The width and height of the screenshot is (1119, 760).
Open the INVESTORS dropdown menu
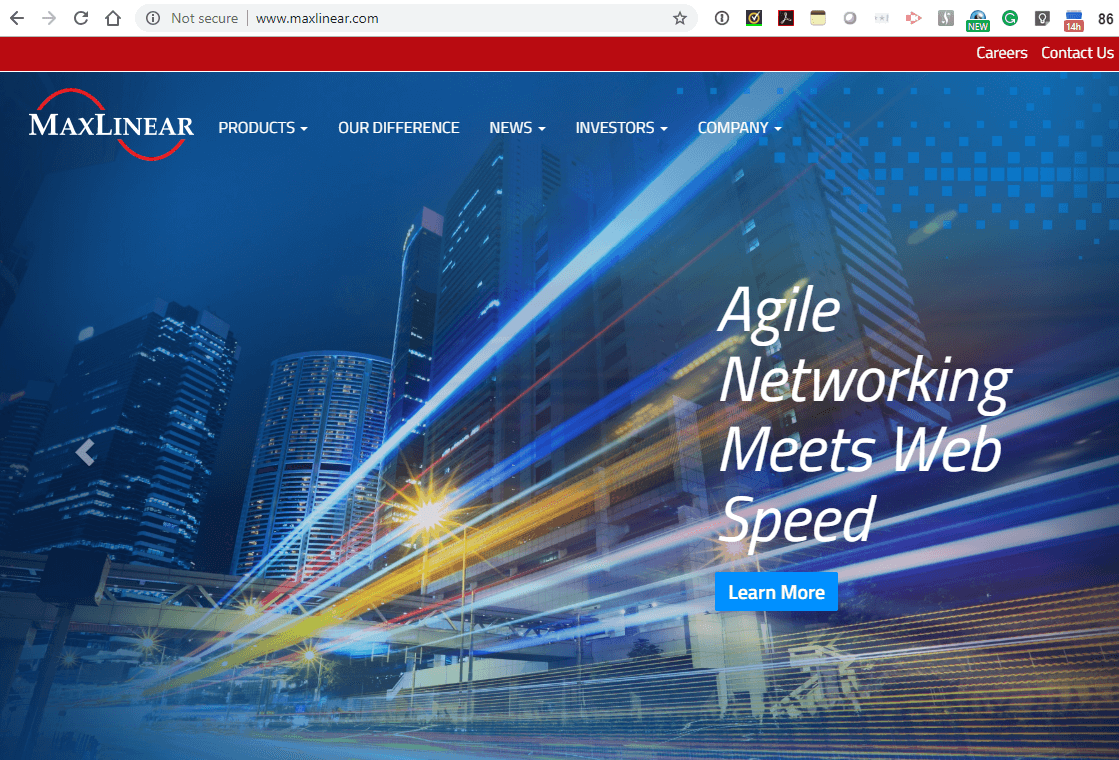coord(620,128)
